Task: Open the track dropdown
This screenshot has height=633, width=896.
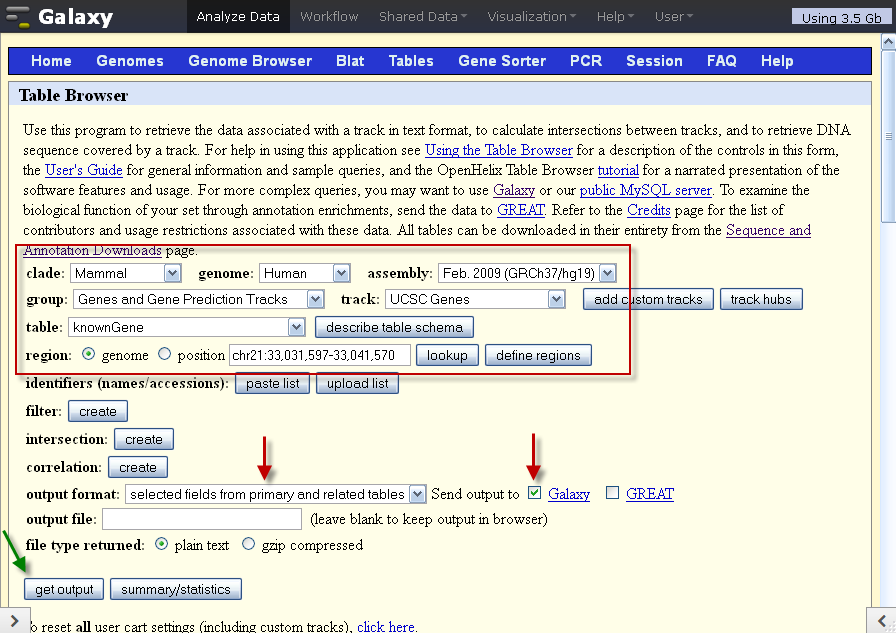Action: [475, 299]
